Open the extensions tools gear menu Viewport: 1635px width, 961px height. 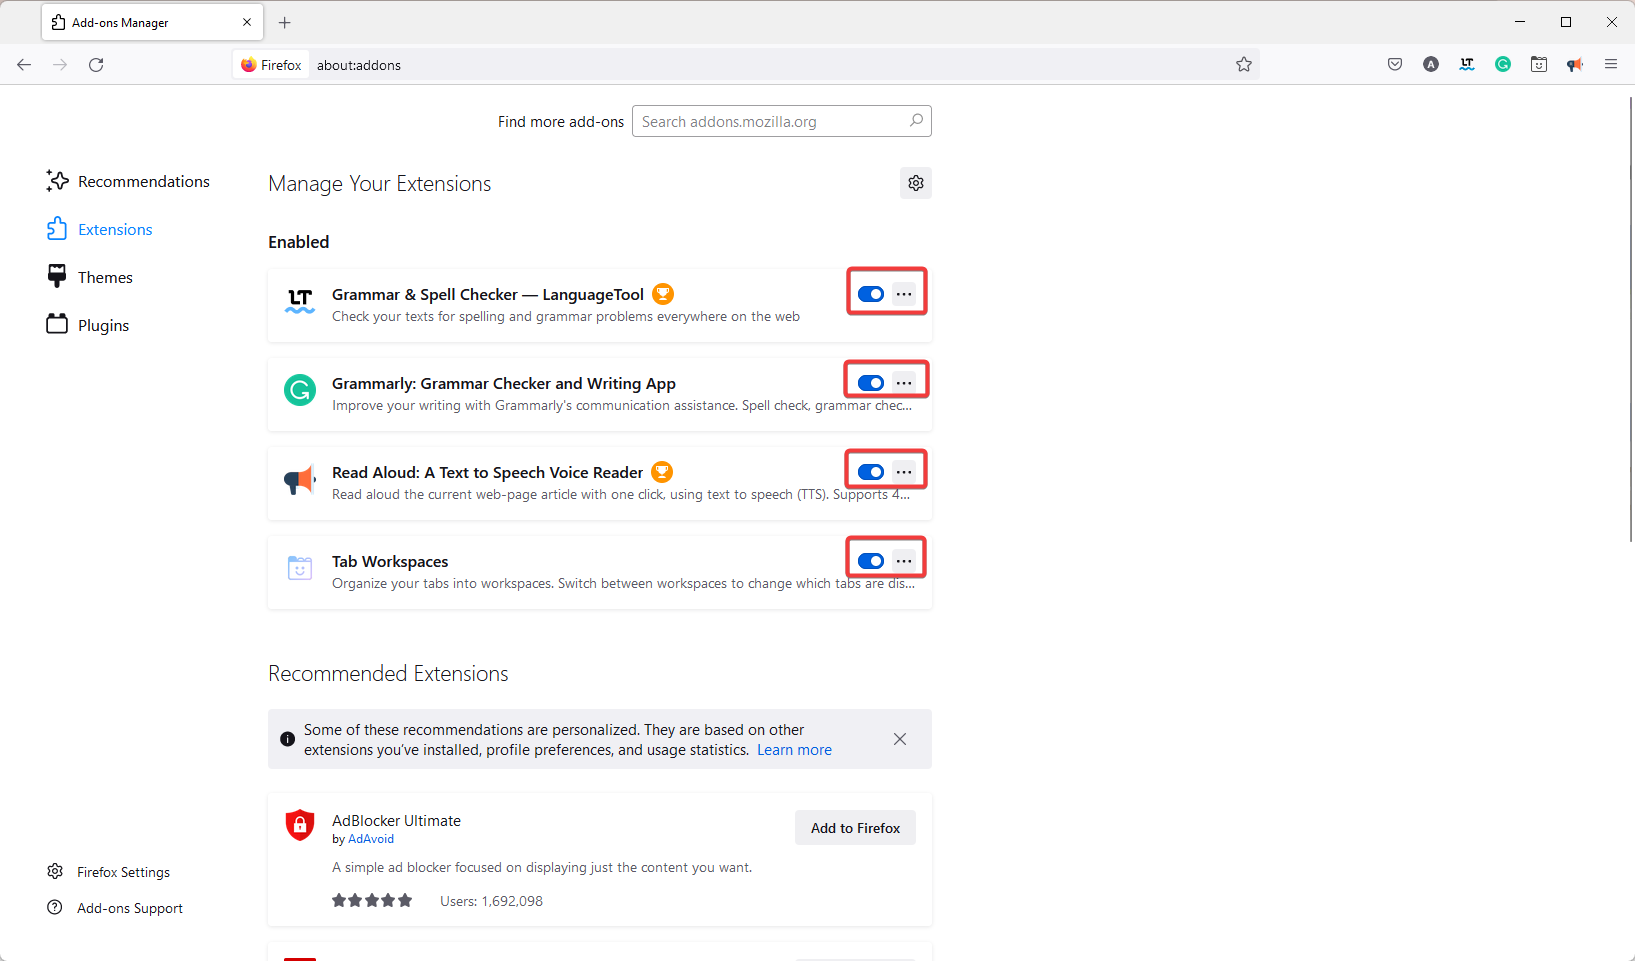916,183
